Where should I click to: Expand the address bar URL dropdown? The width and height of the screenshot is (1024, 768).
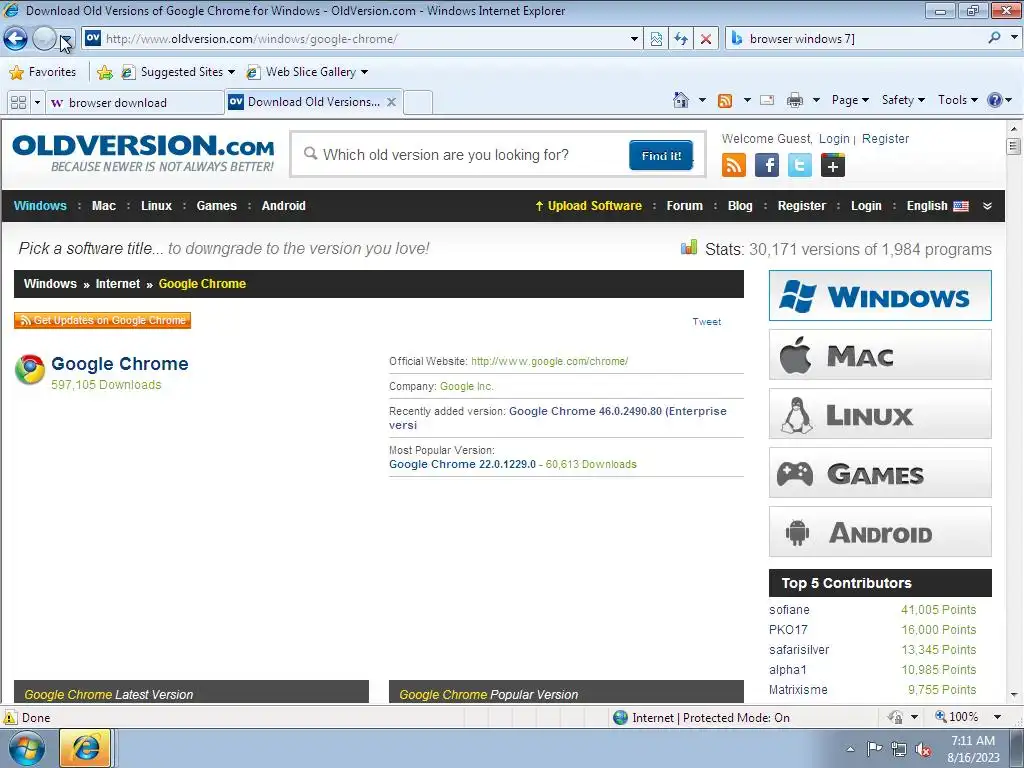click(x=633, y=39)
